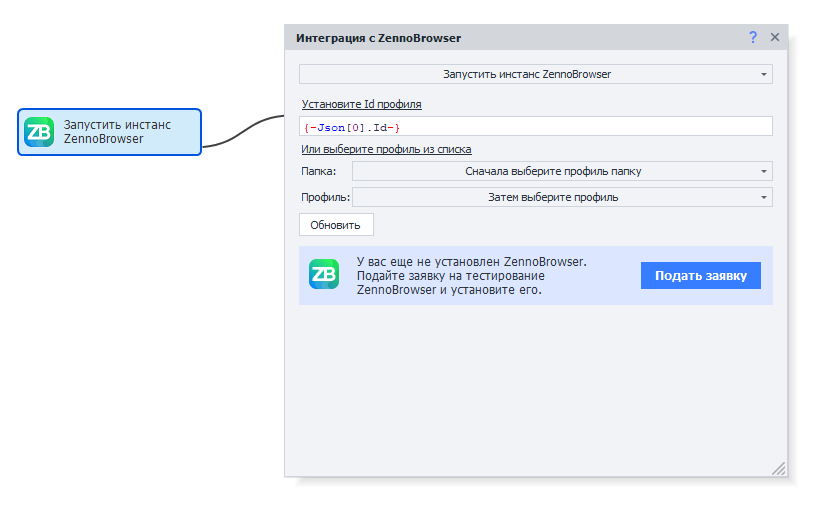Select the Запустить инстанс ZennoBrowser block text

[117, 132]
